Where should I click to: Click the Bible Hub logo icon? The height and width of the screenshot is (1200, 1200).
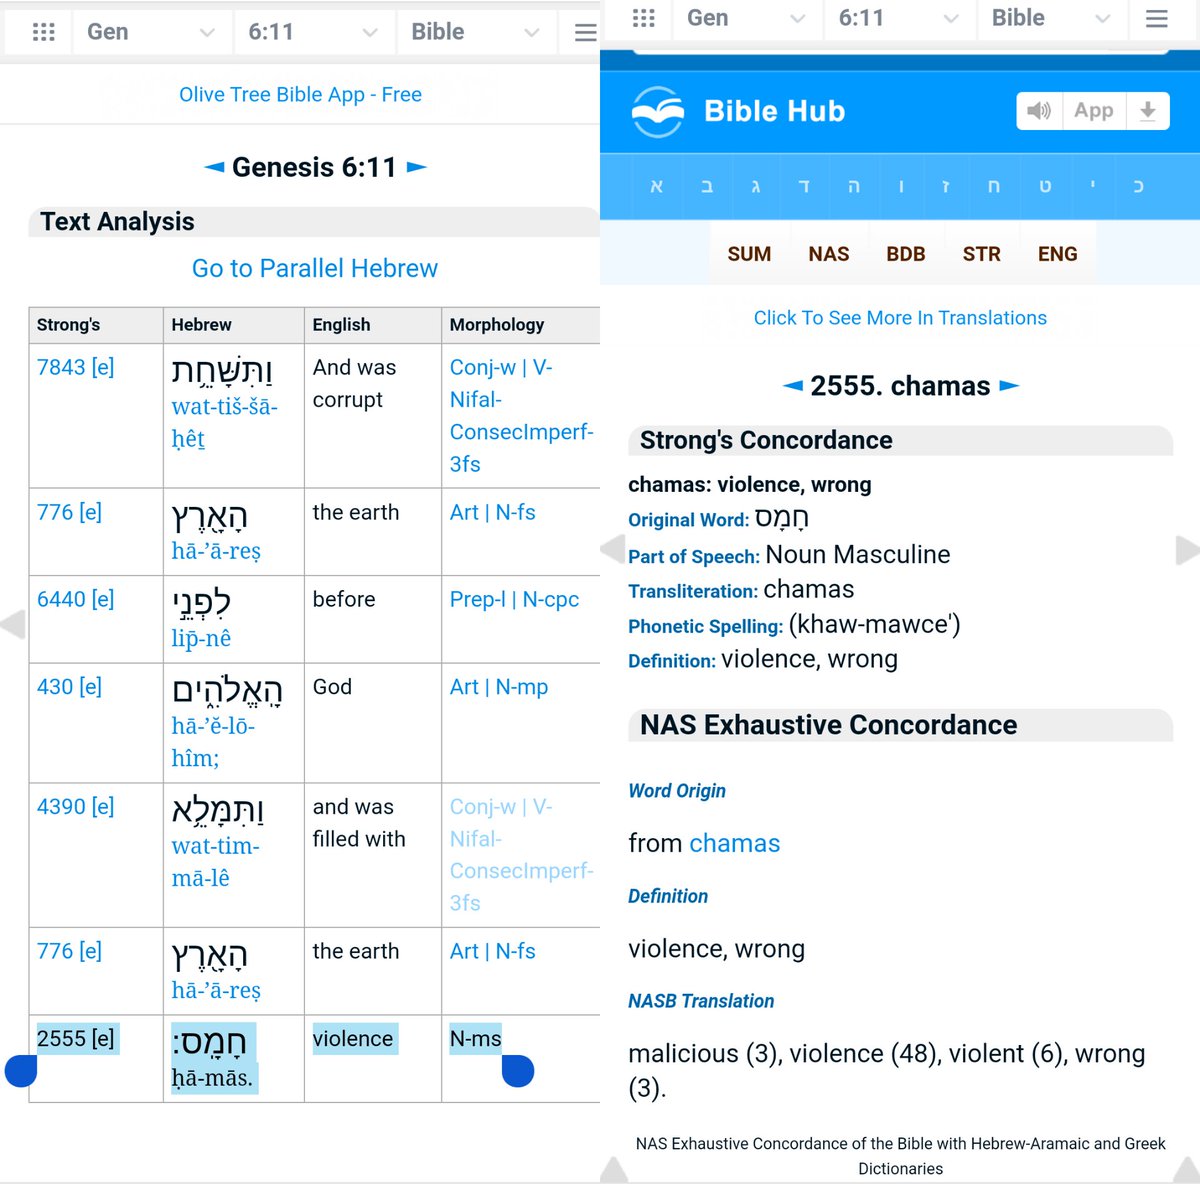[658, 112]
